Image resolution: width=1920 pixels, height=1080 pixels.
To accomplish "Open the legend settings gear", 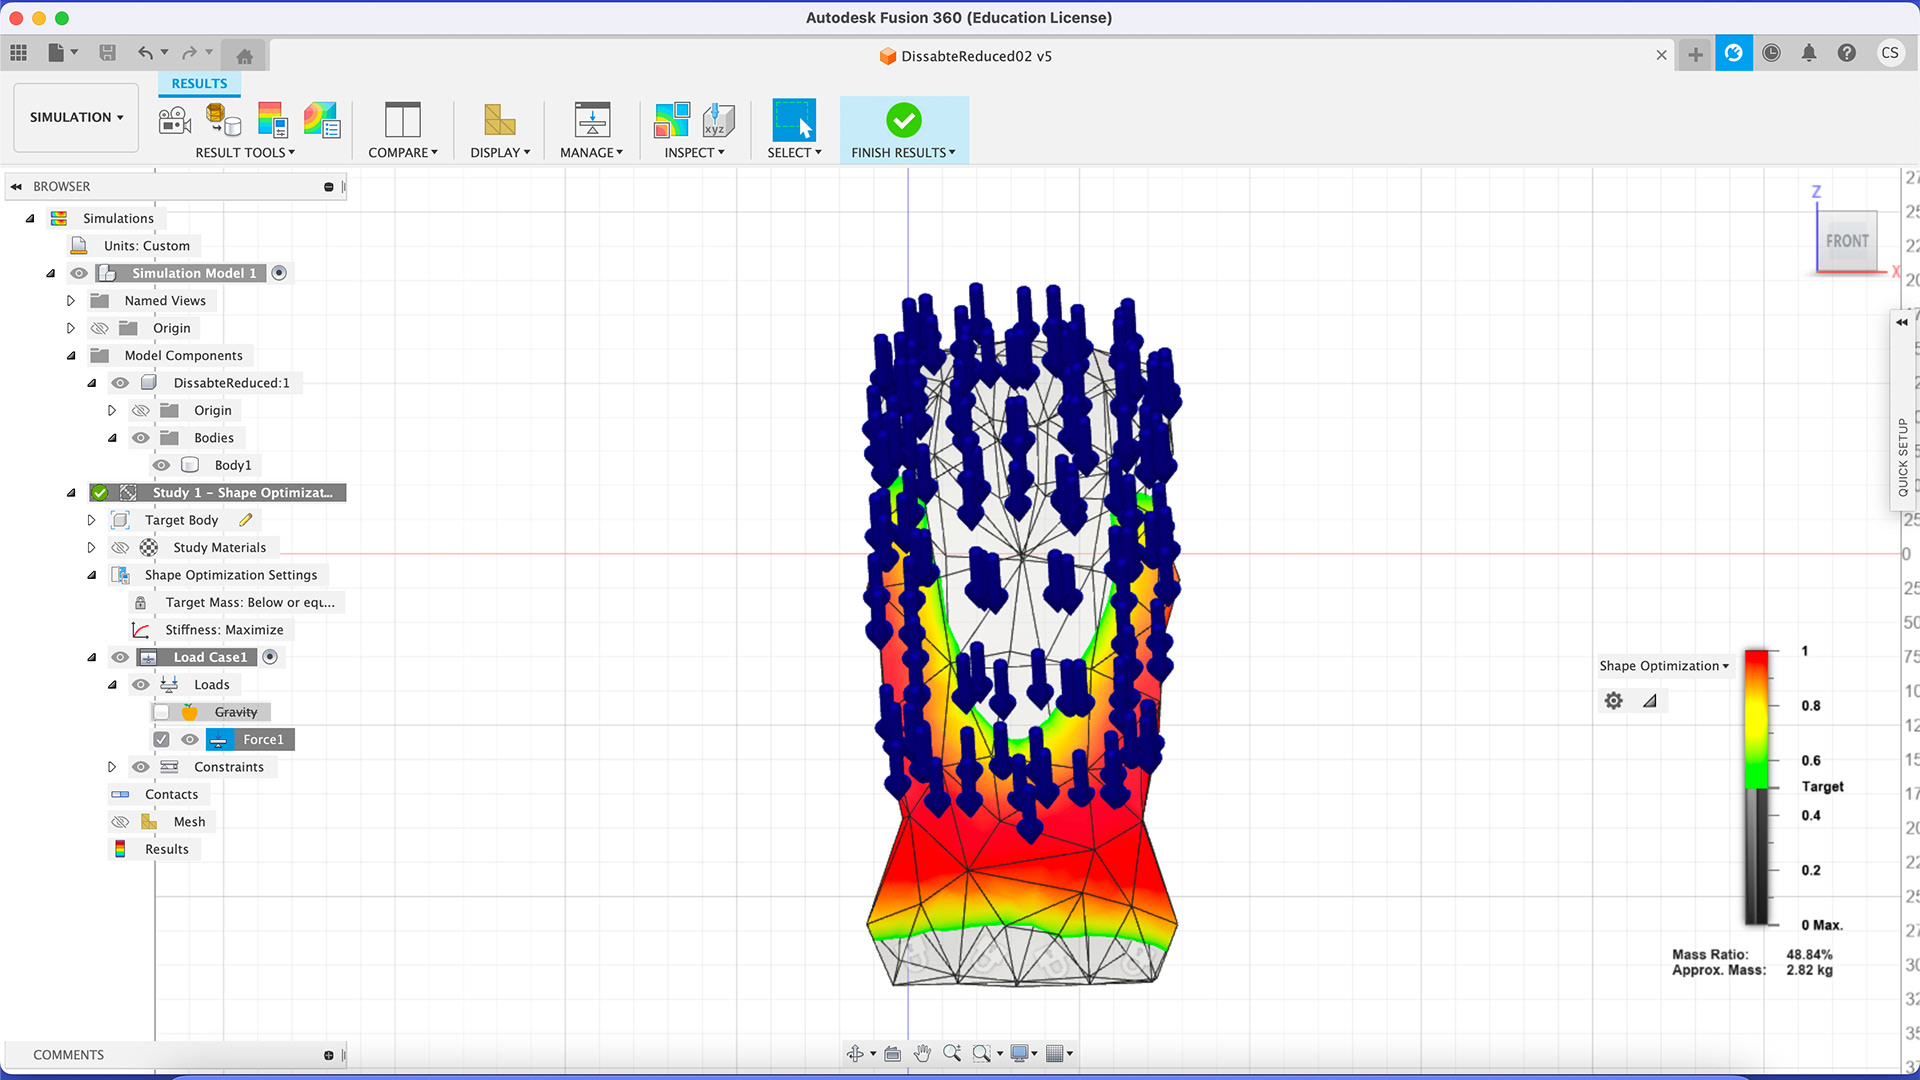I will point(1613,701).
